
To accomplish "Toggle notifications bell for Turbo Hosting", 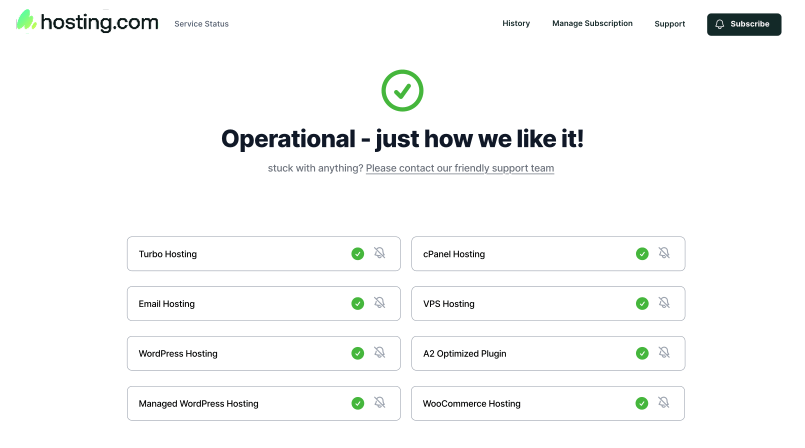I will (x=379, y=253).
